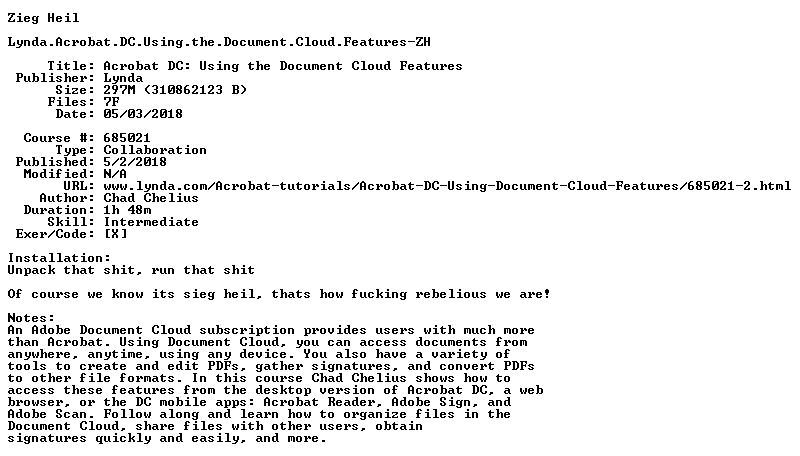Click the Author name Chad Chelius
Image resolution: width=800 pixels, height=456 pixels.
click(151, 198)
